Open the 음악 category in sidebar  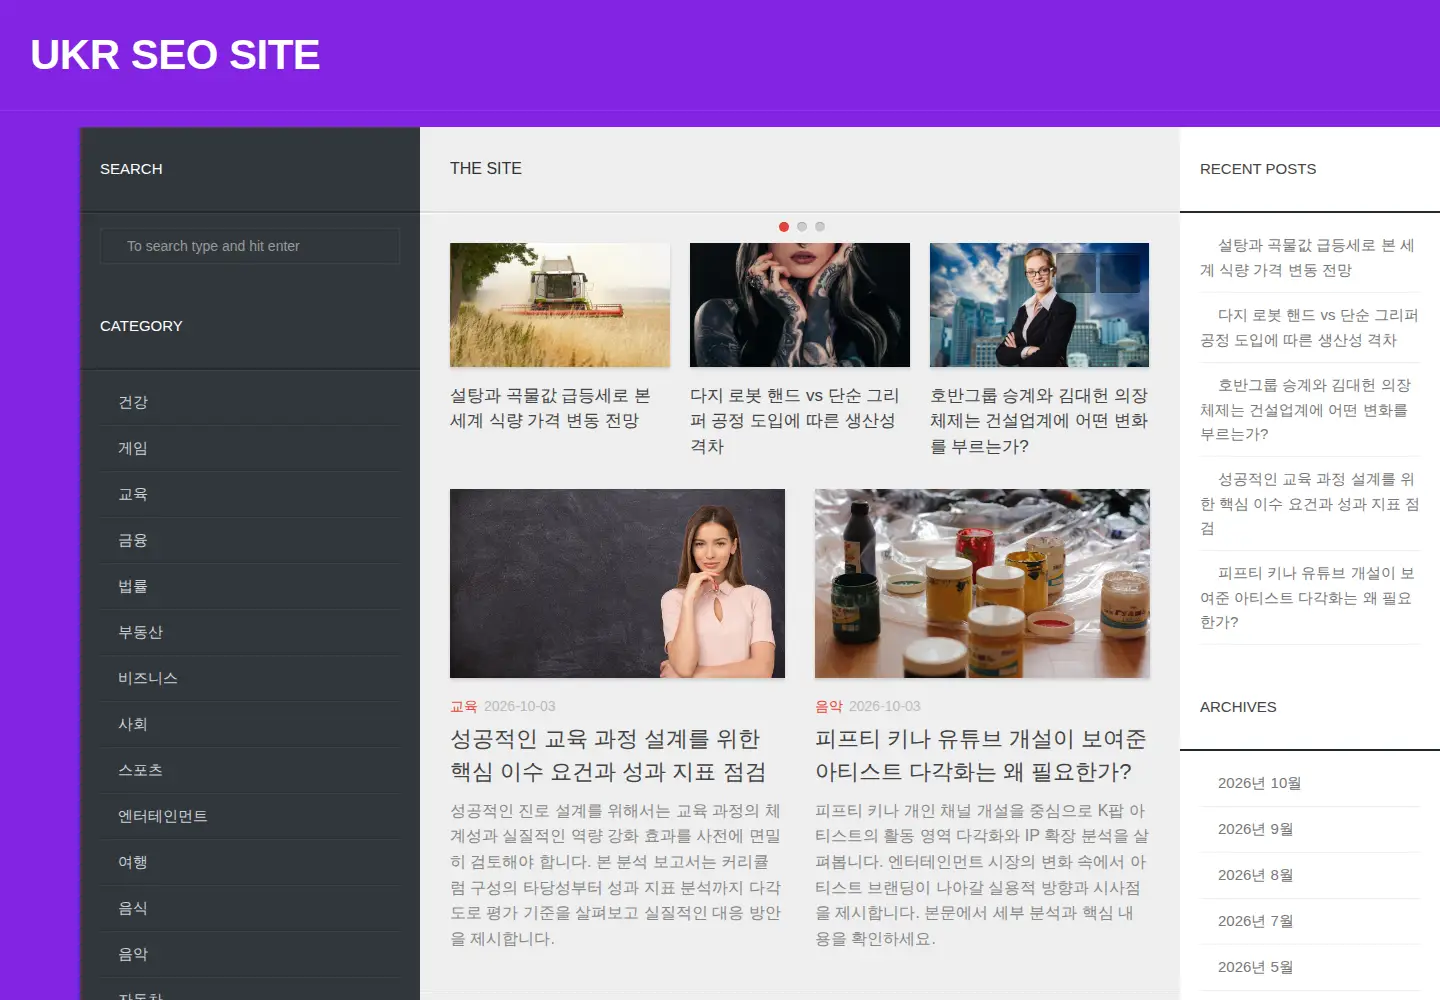click(133, 954)
